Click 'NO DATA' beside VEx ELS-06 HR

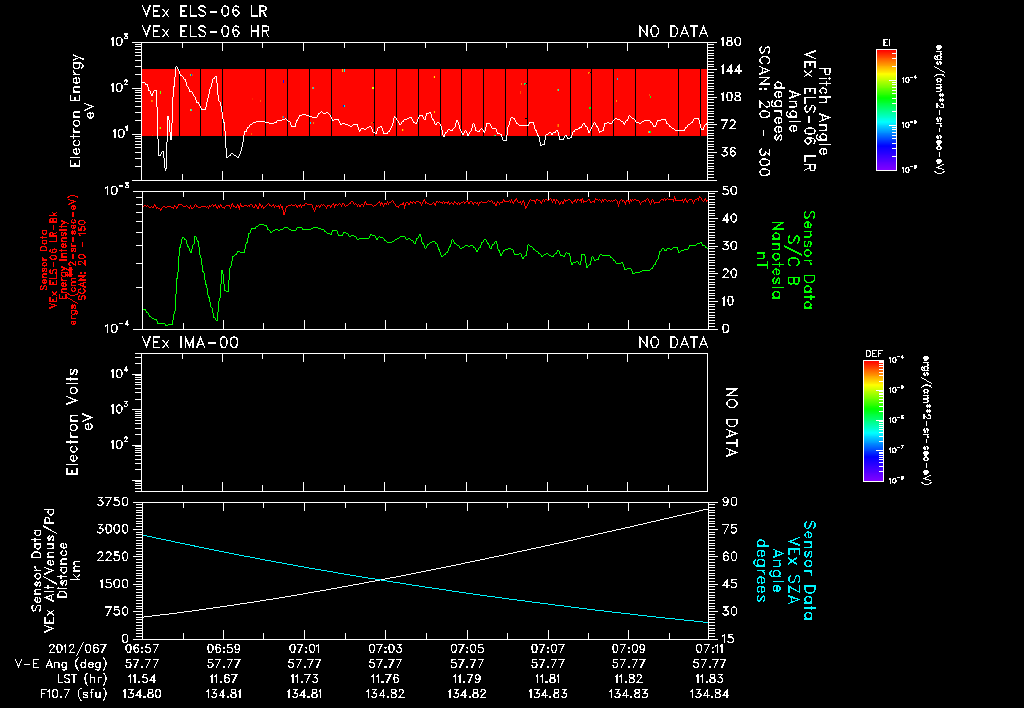point(673,31)
